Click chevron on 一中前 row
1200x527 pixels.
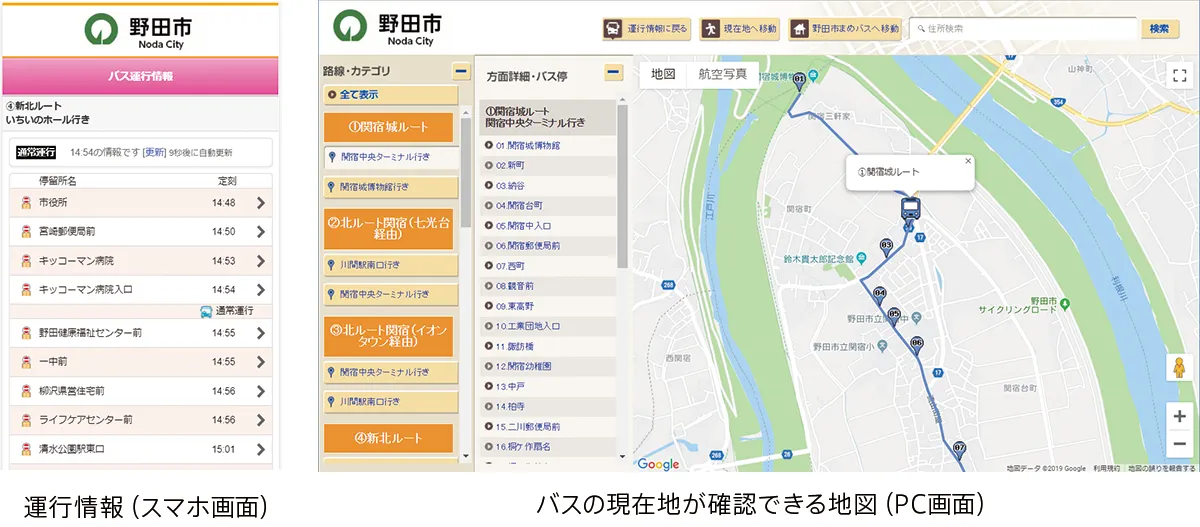click(x=261, y=362)
